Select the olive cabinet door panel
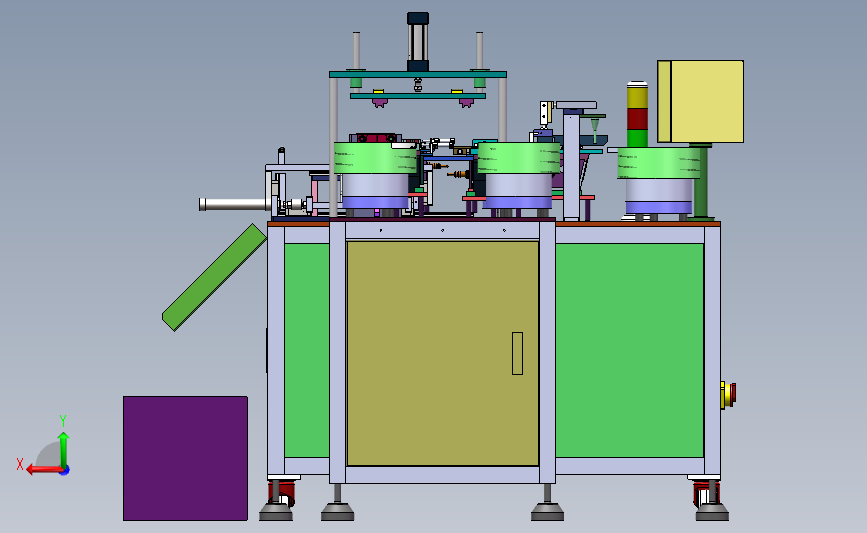 pos(442,353)
